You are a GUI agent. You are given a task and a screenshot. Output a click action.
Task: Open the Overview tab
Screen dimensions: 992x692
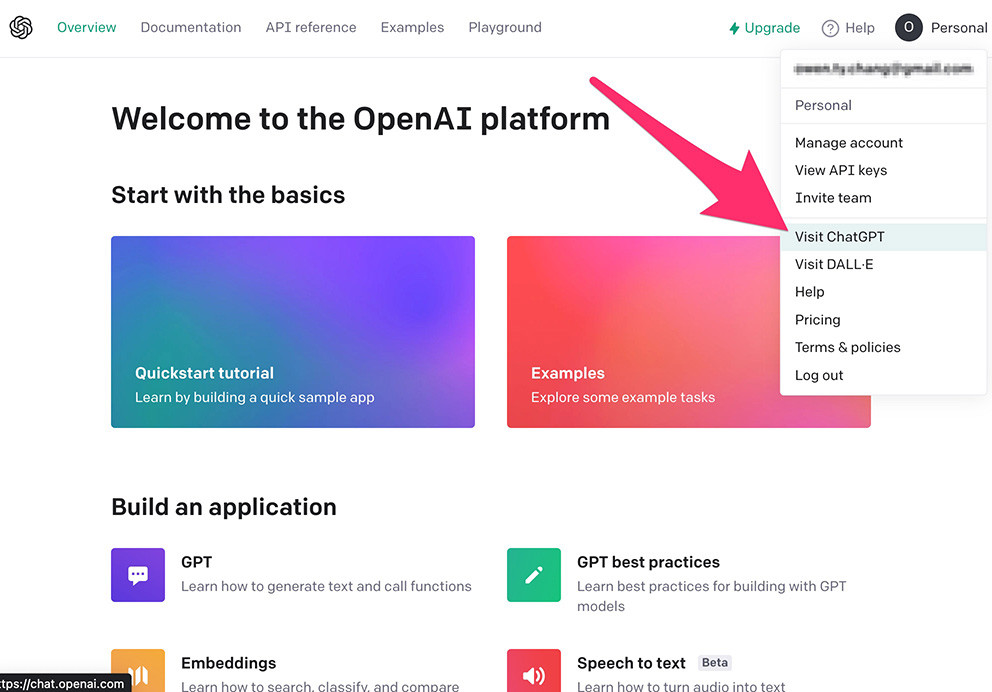click(x=87, y=27)
